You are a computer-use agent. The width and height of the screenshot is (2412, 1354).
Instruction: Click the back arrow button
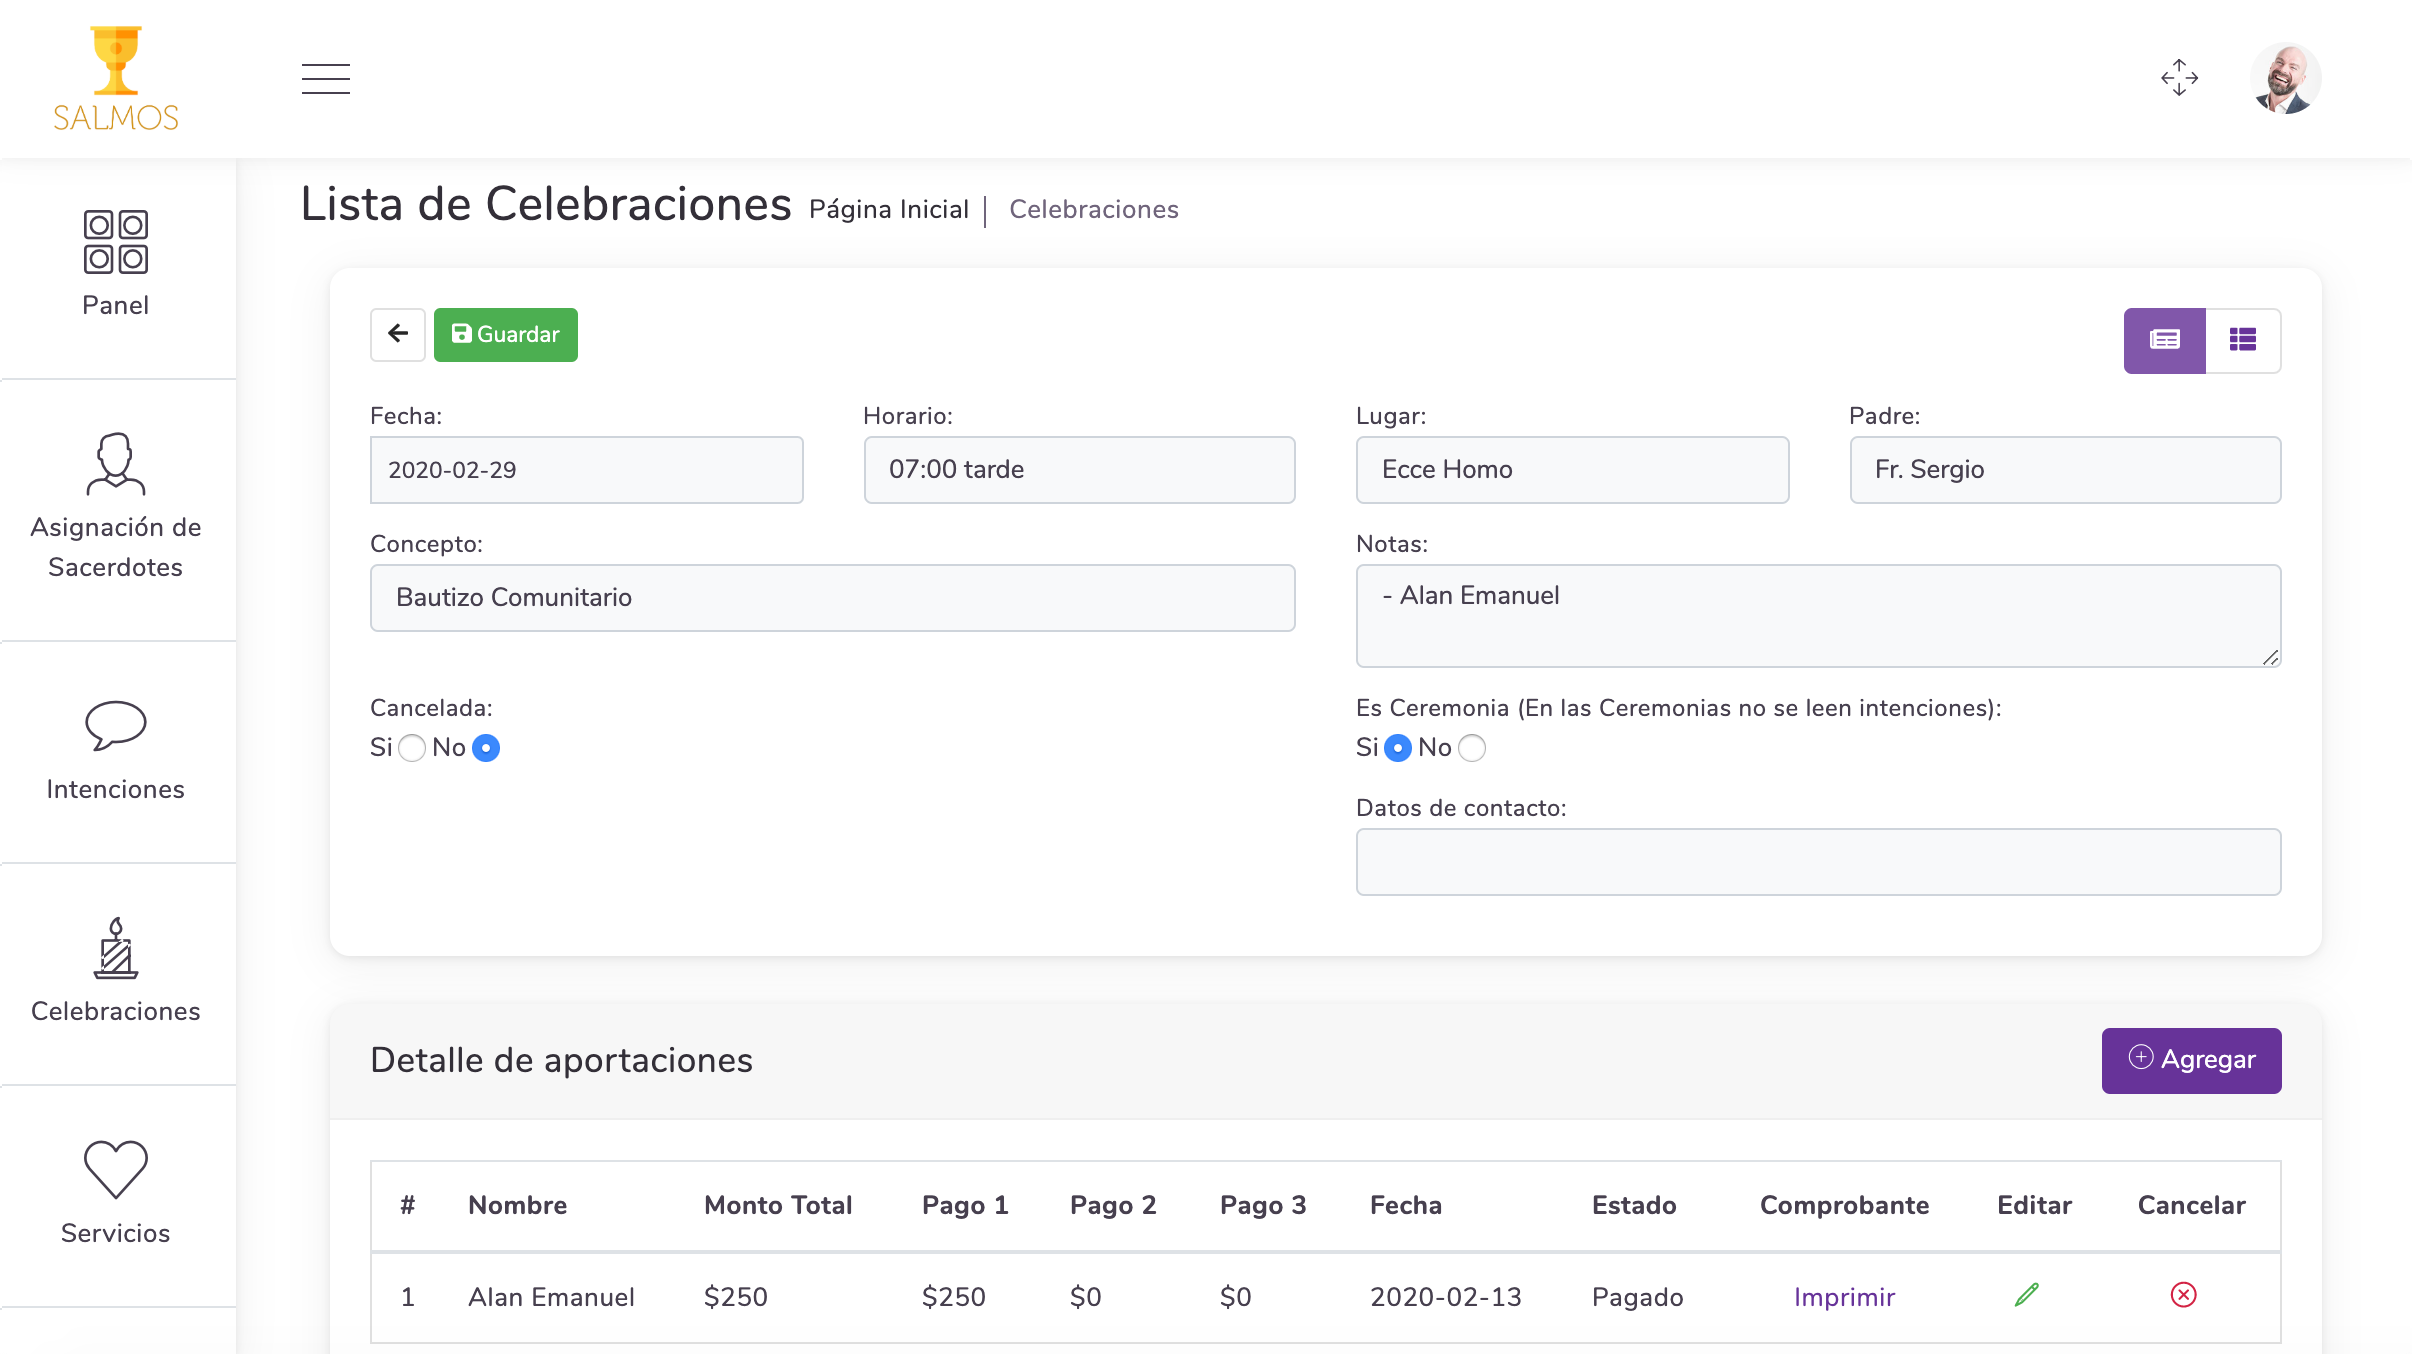pyautogui.click(x=398, y=334)
